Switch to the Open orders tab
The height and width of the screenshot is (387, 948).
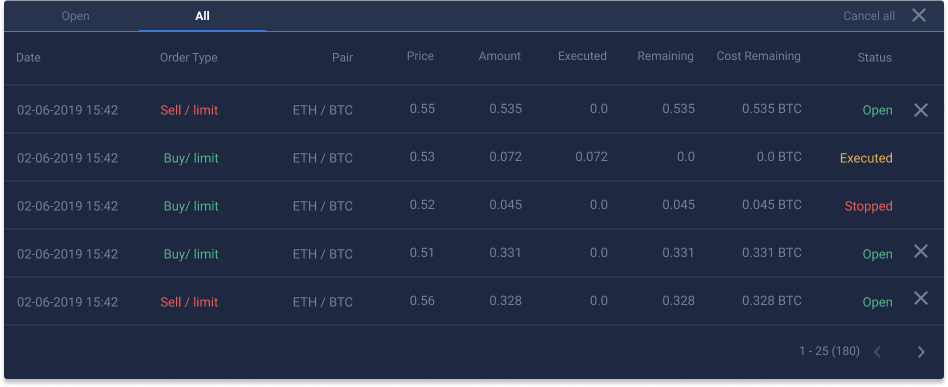(x=76, y=16)
